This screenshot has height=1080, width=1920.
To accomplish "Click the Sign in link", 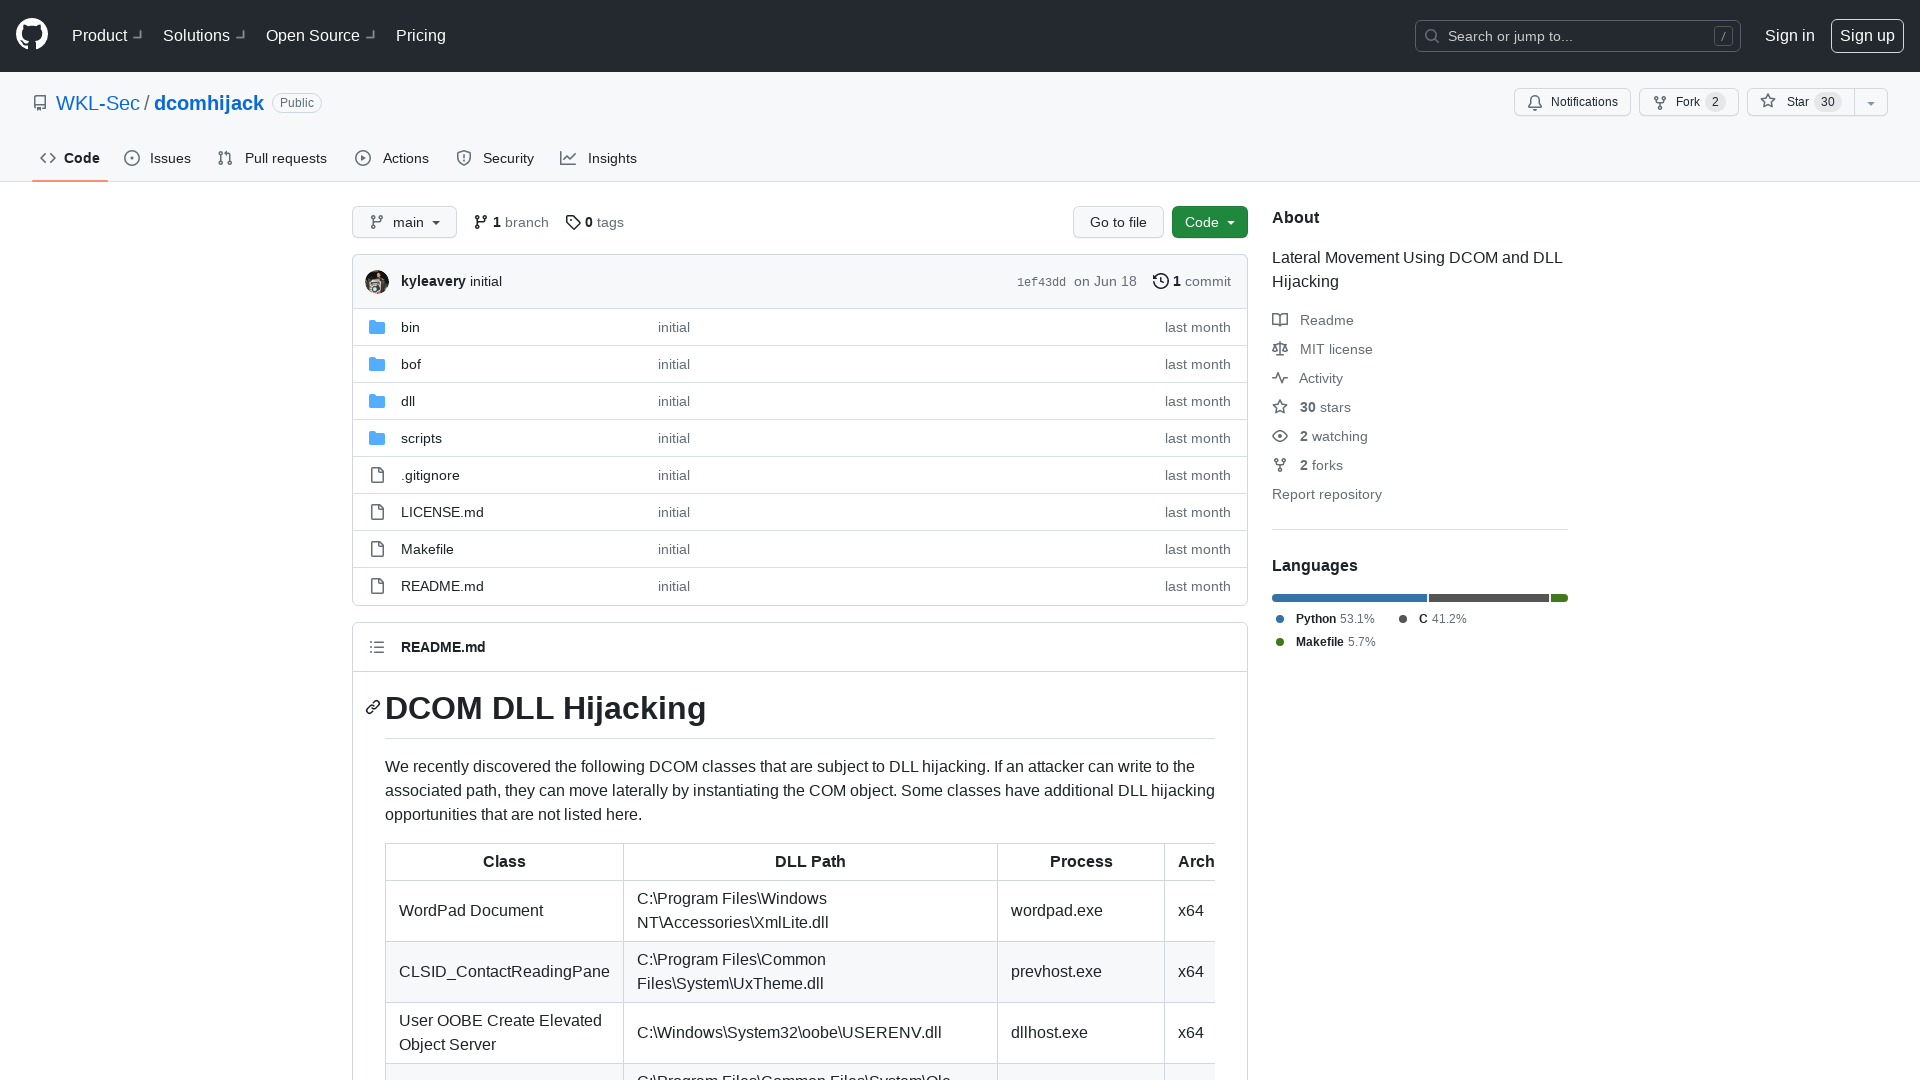I will [1789, 35].
